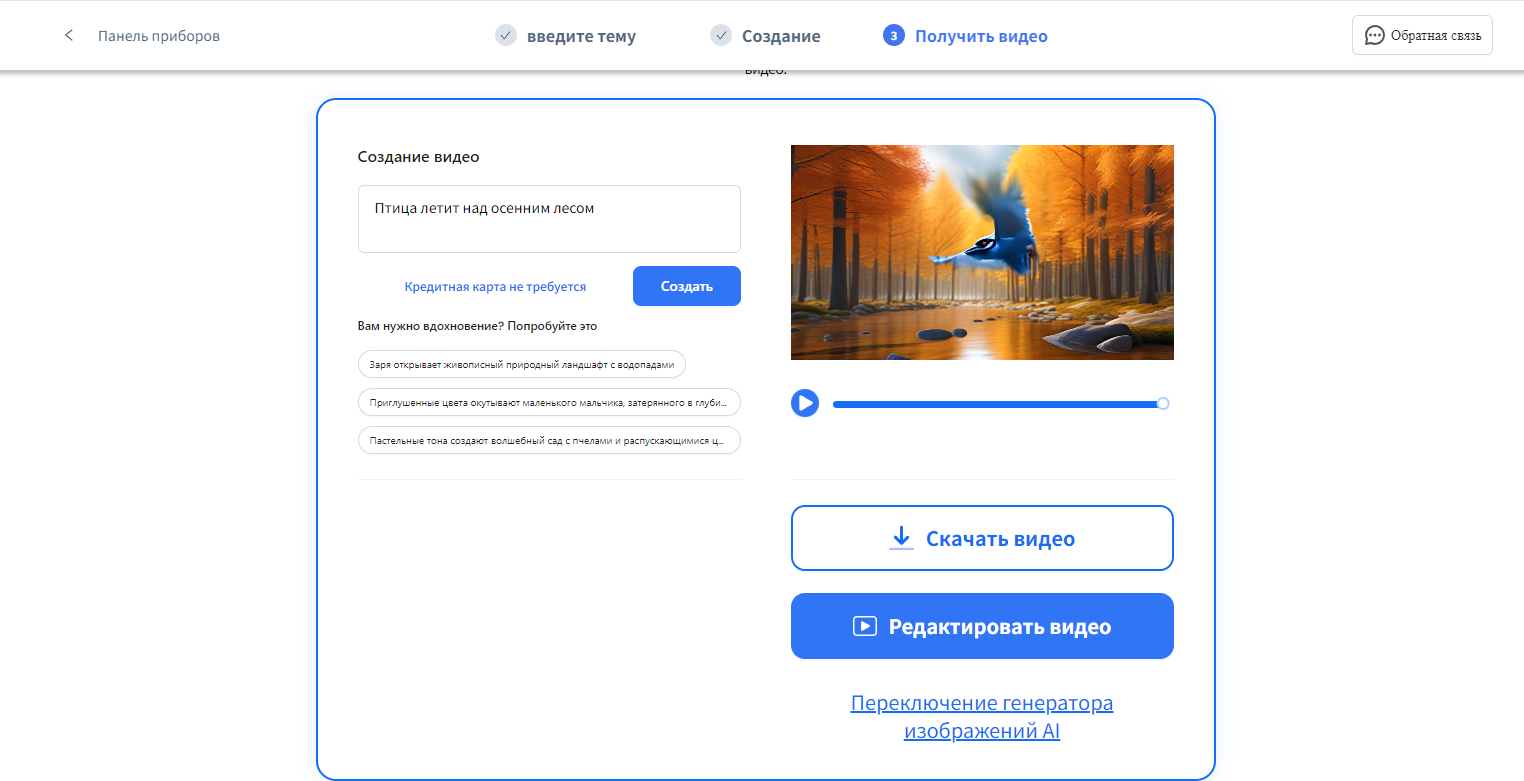Click the autumn forest bird video preview
This screenshot has height=781, width=1524.
[x=981, y=252]
